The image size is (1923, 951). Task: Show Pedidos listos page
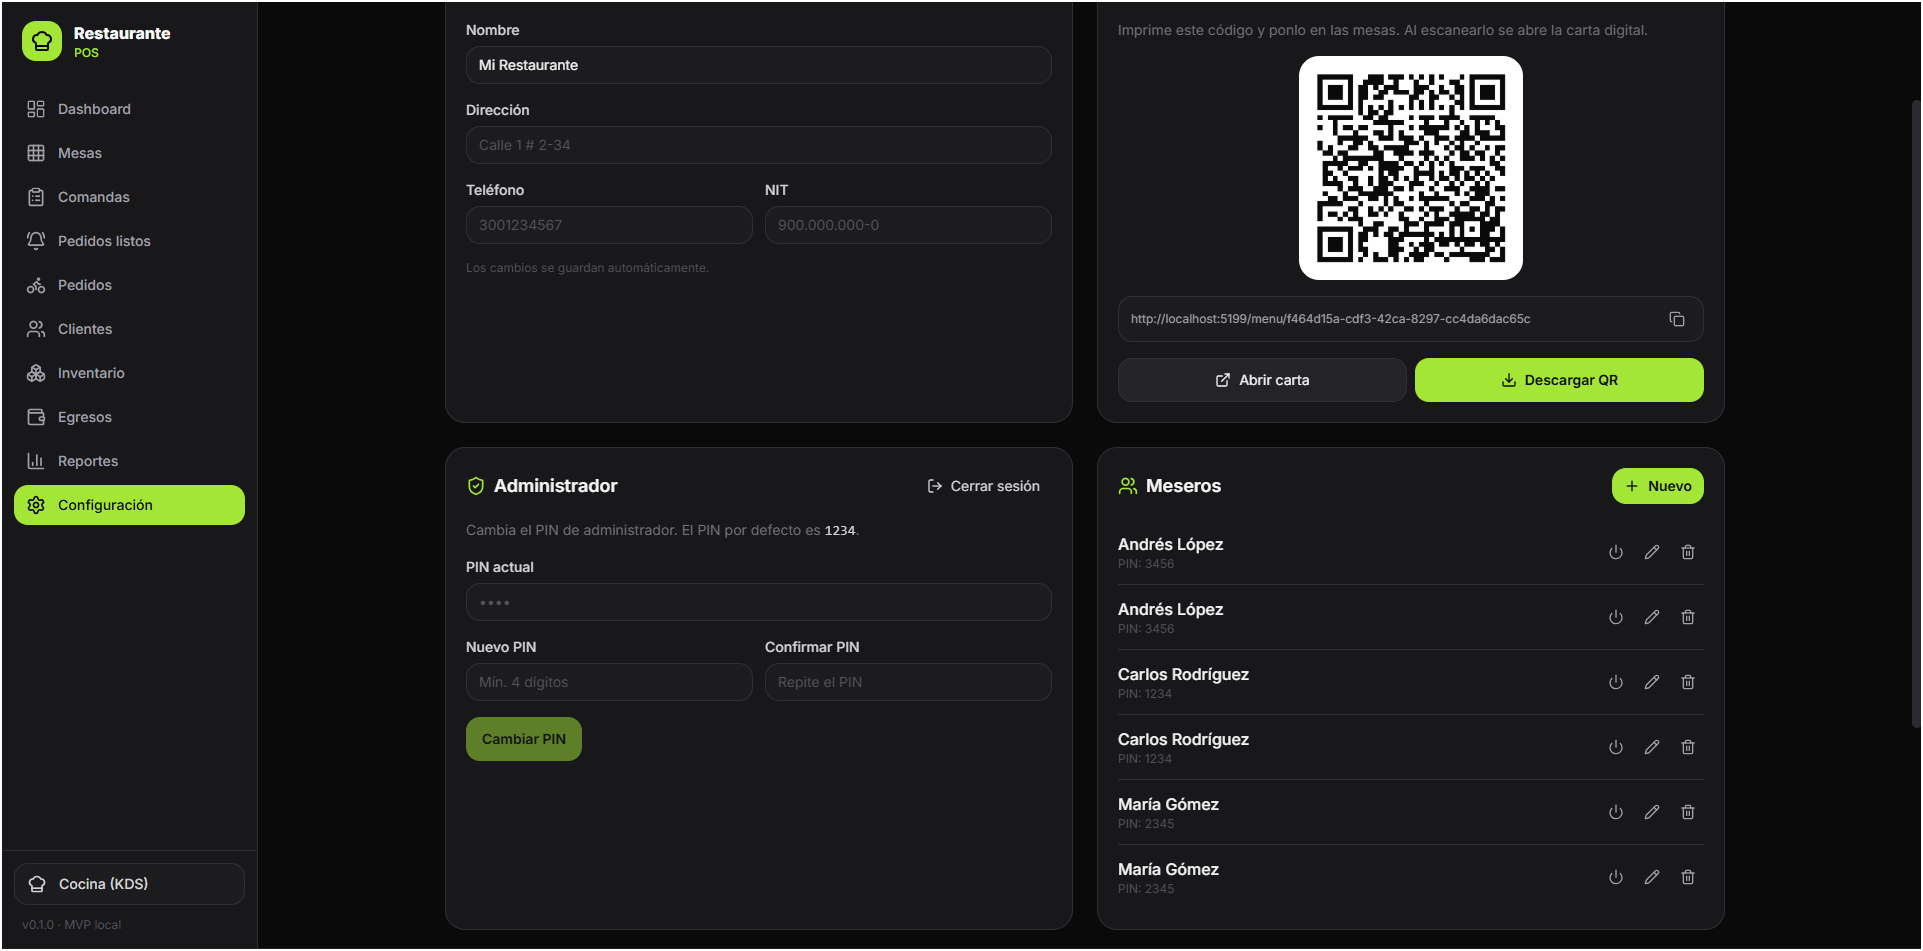129,241
